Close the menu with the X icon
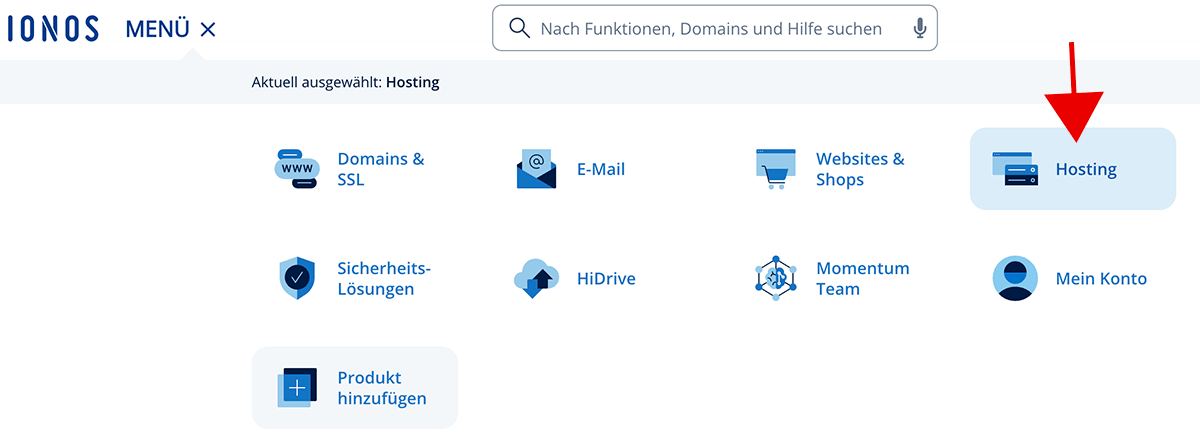 click(208, 30)
